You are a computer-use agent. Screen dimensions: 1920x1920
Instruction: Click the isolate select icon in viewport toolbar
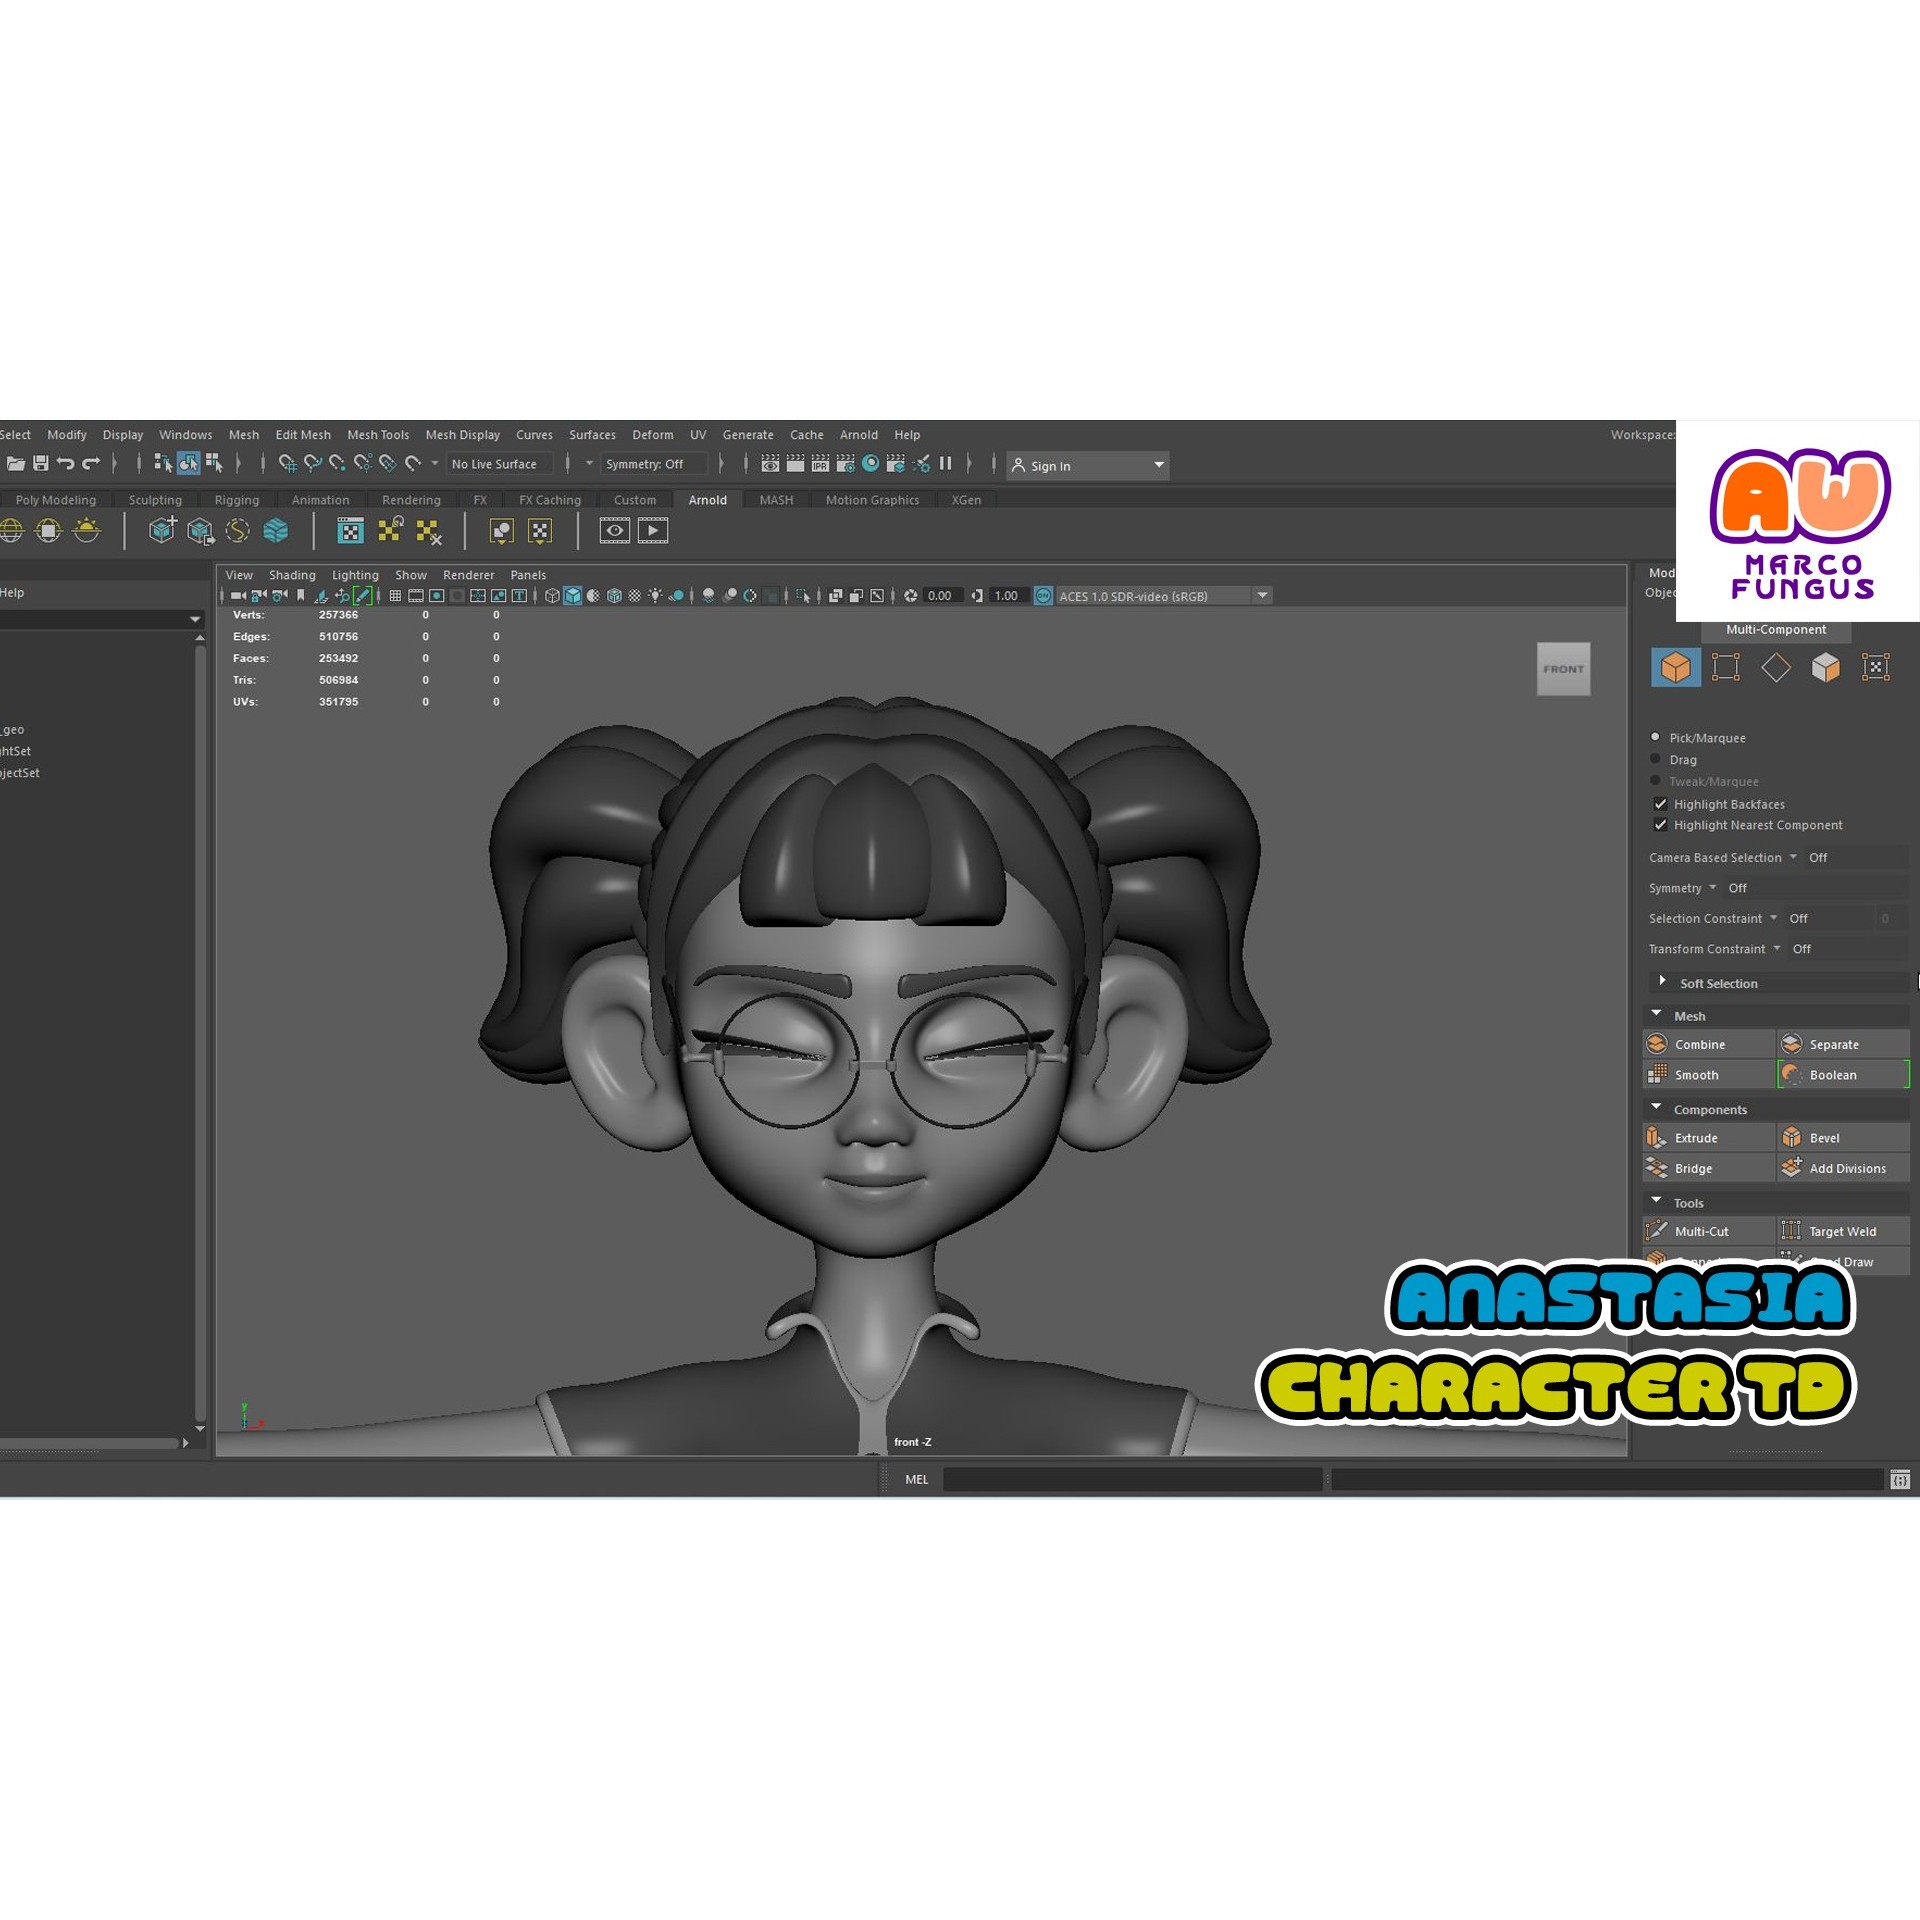point(803,596)
